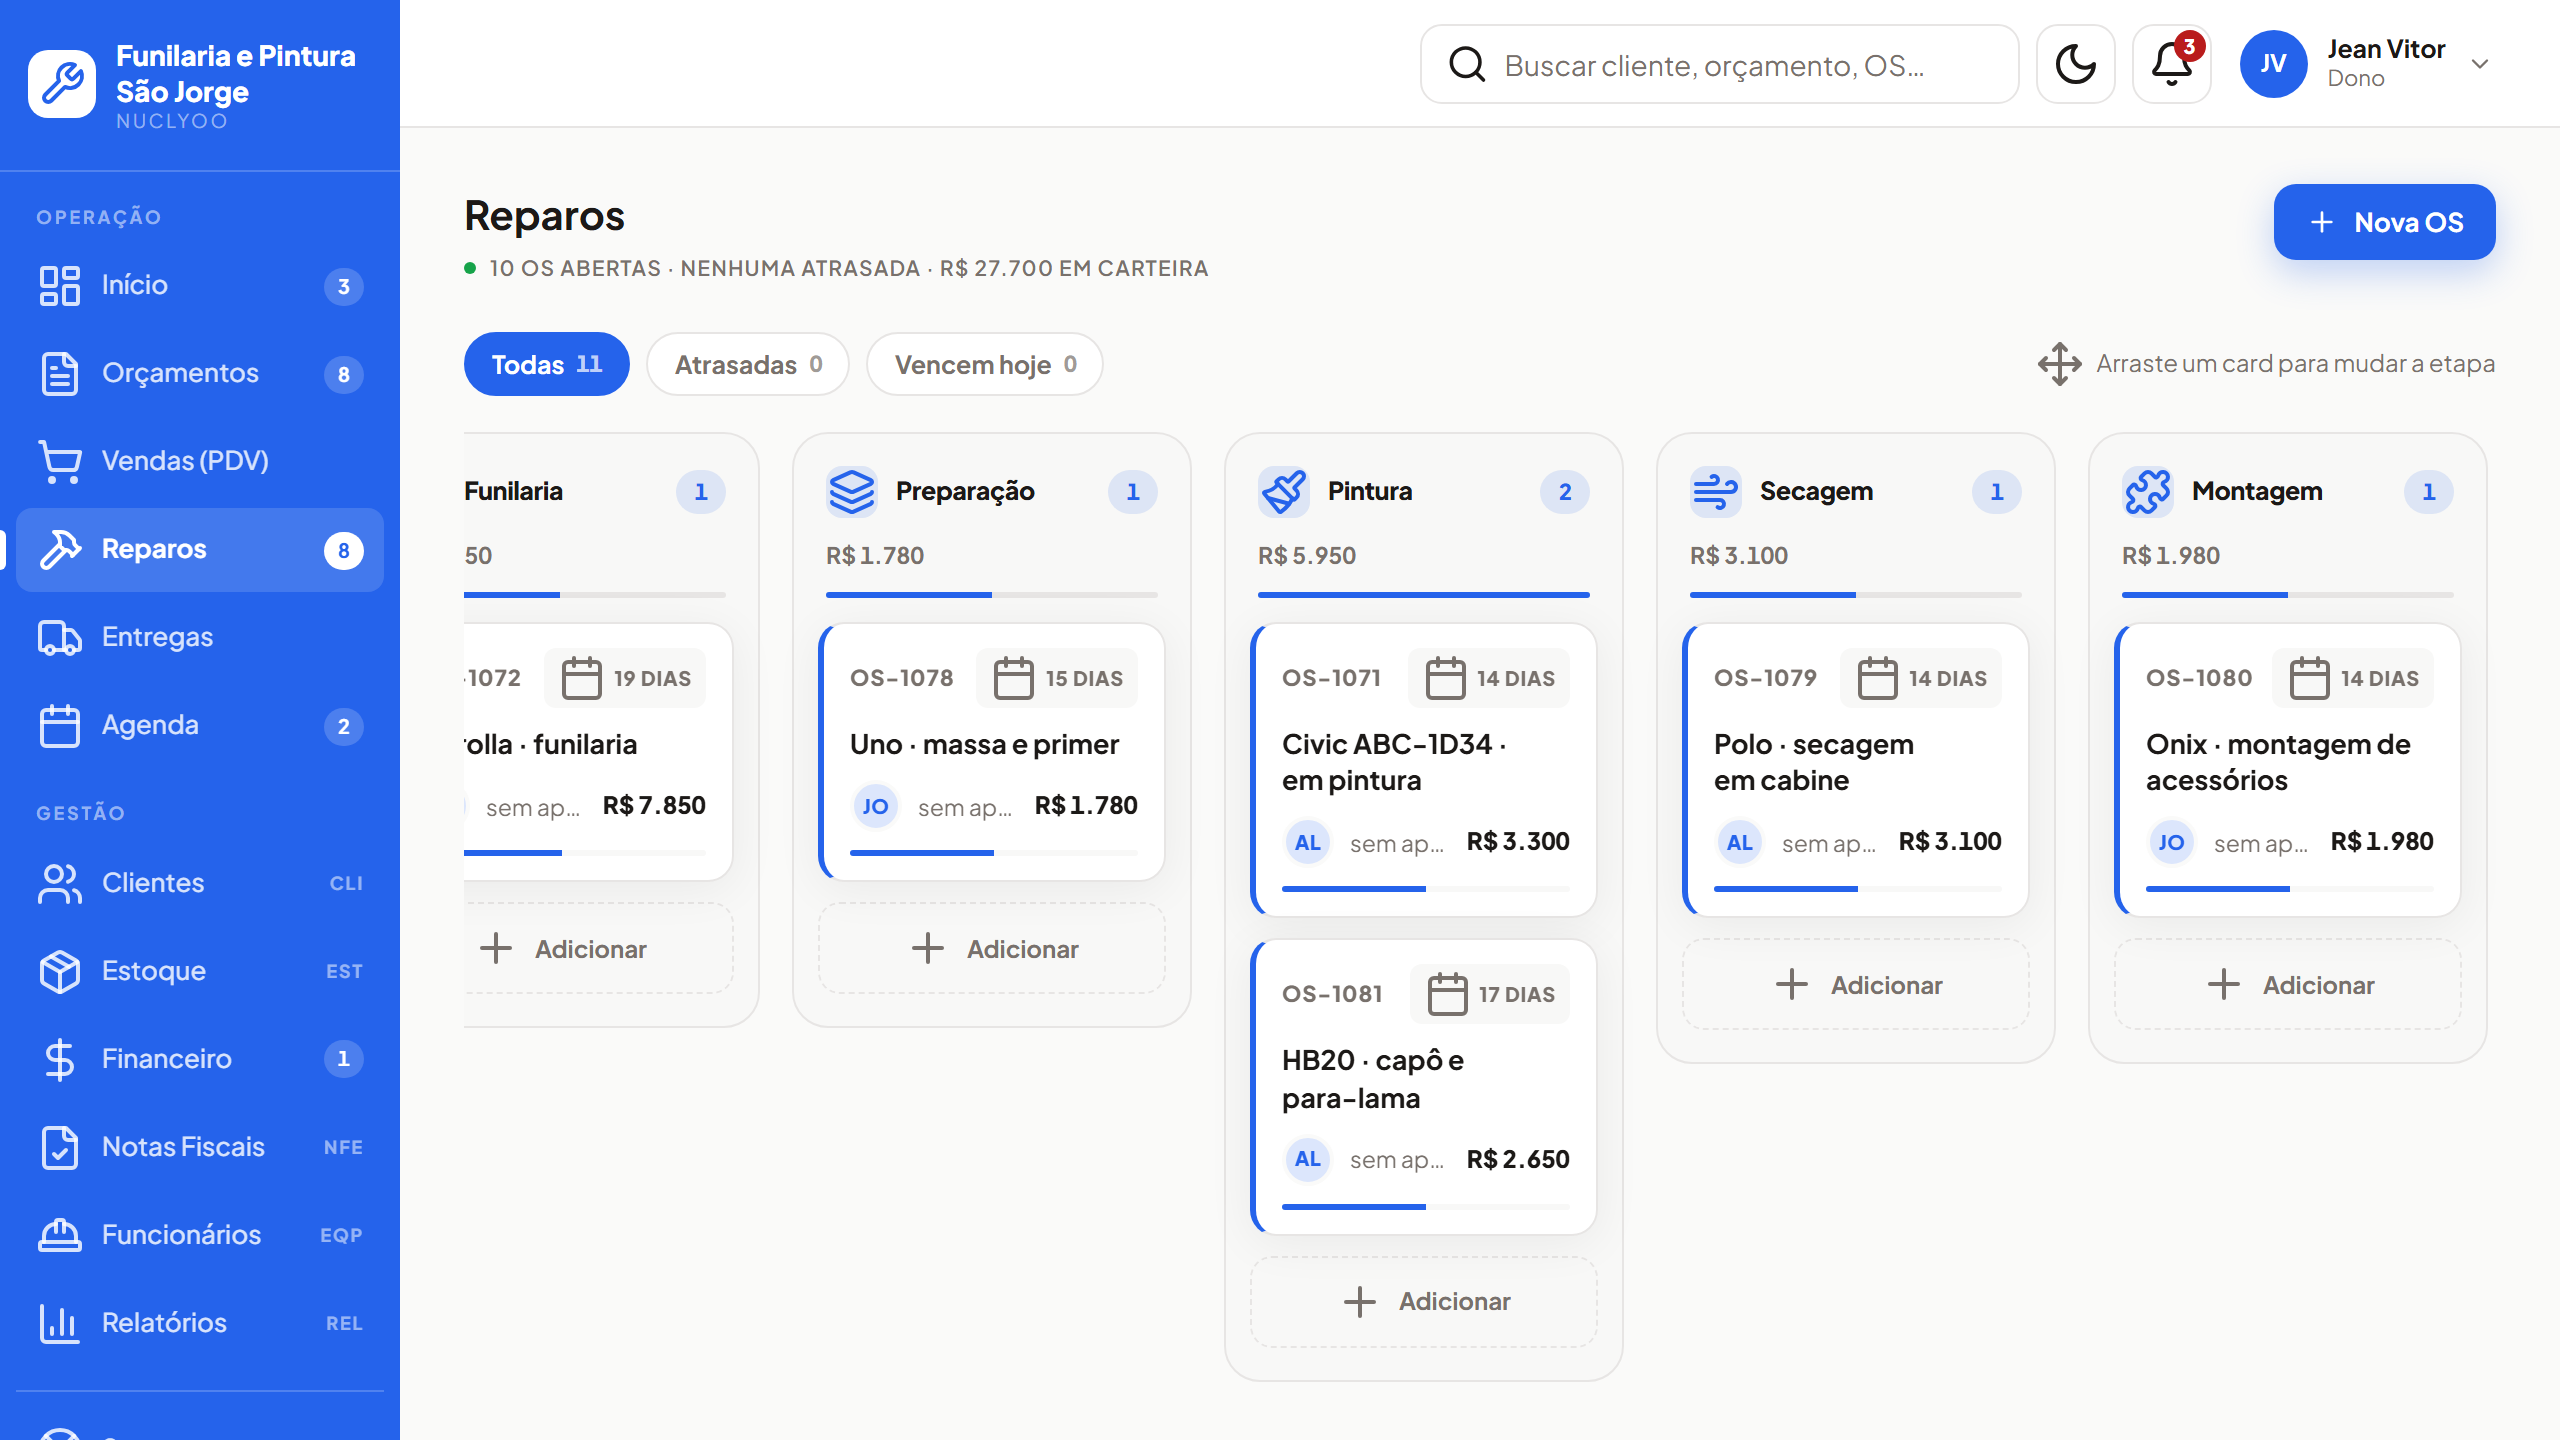Toggle dark mode with moon icon
The image size is (2560, 1440).
coord(2075,64)
